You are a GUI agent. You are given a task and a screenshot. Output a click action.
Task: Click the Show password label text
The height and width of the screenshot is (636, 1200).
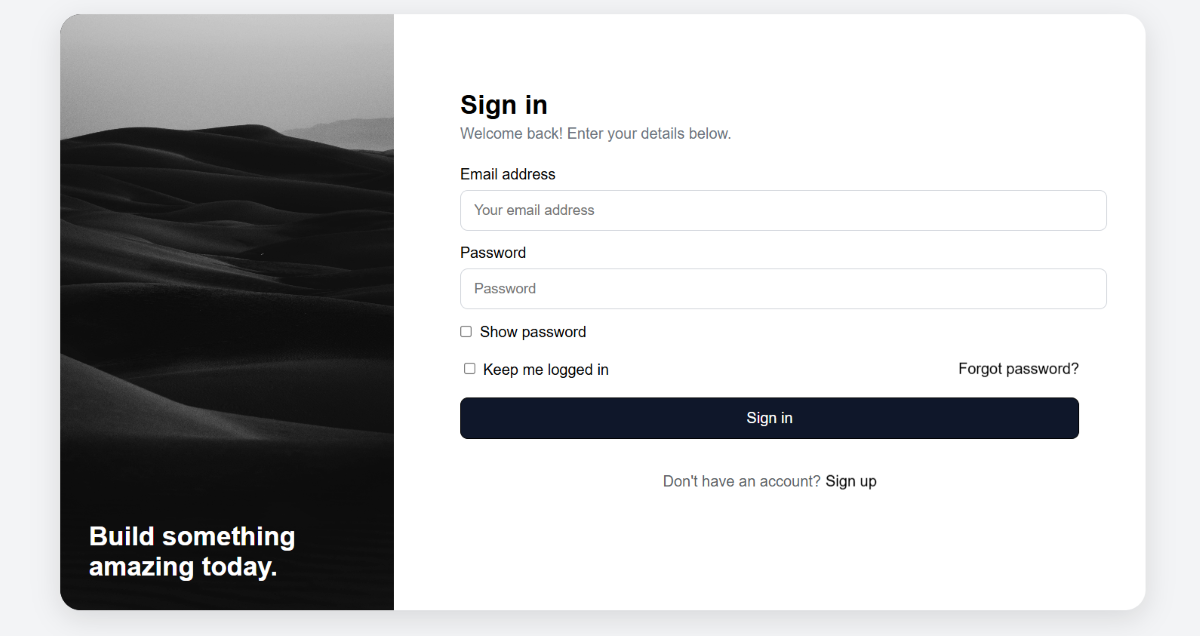click(533, 332)
